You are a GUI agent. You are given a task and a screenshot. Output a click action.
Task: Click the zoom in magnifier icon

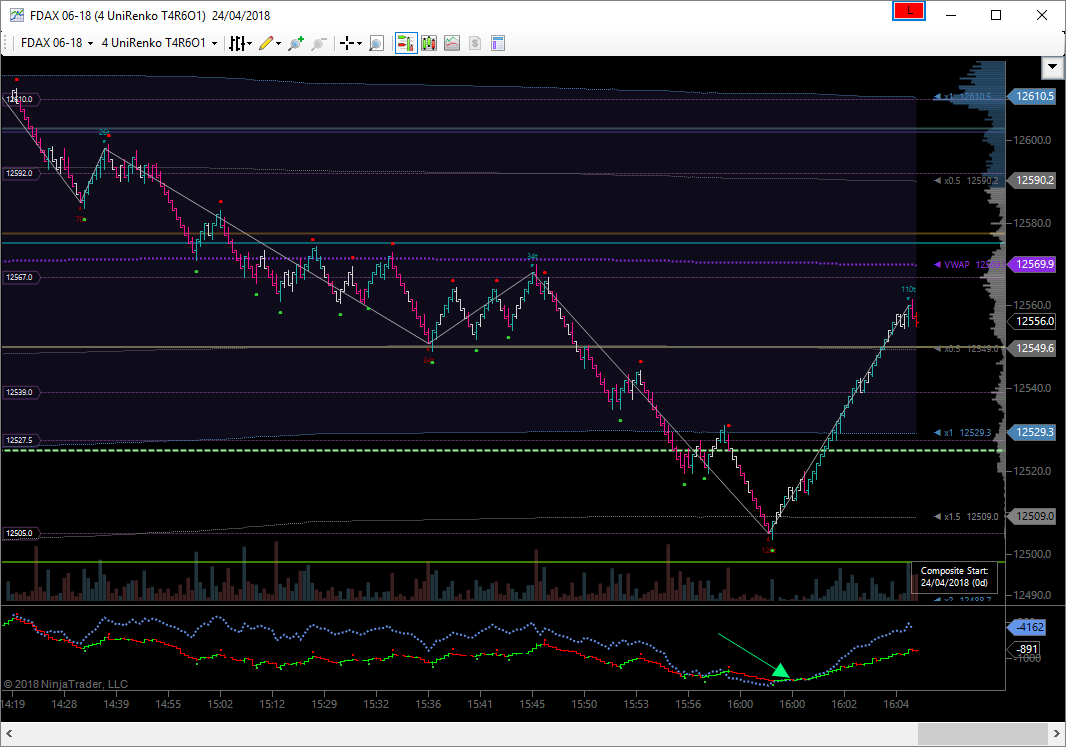point(296,44)
